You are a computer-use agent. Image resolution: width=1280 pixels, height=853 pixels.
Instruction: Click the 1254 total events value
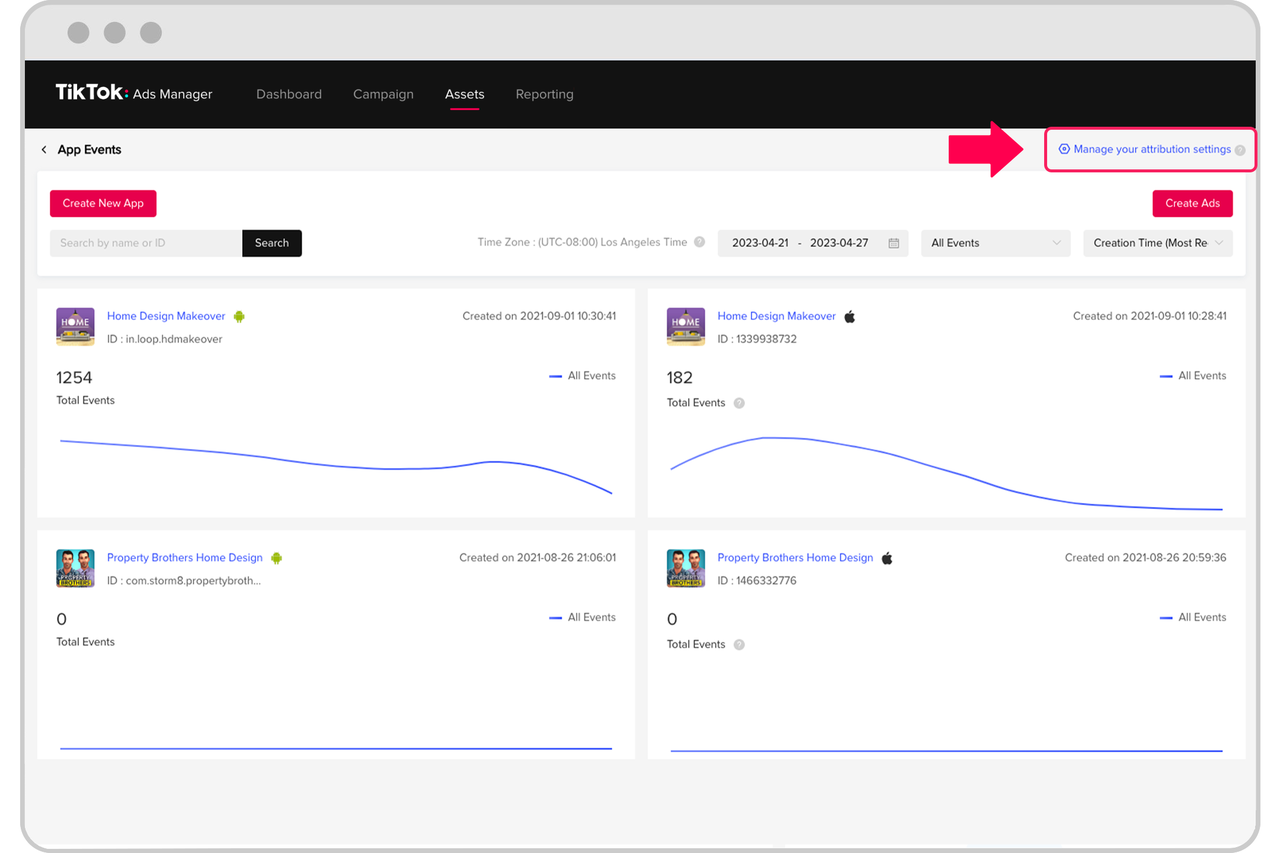[74, 378]
